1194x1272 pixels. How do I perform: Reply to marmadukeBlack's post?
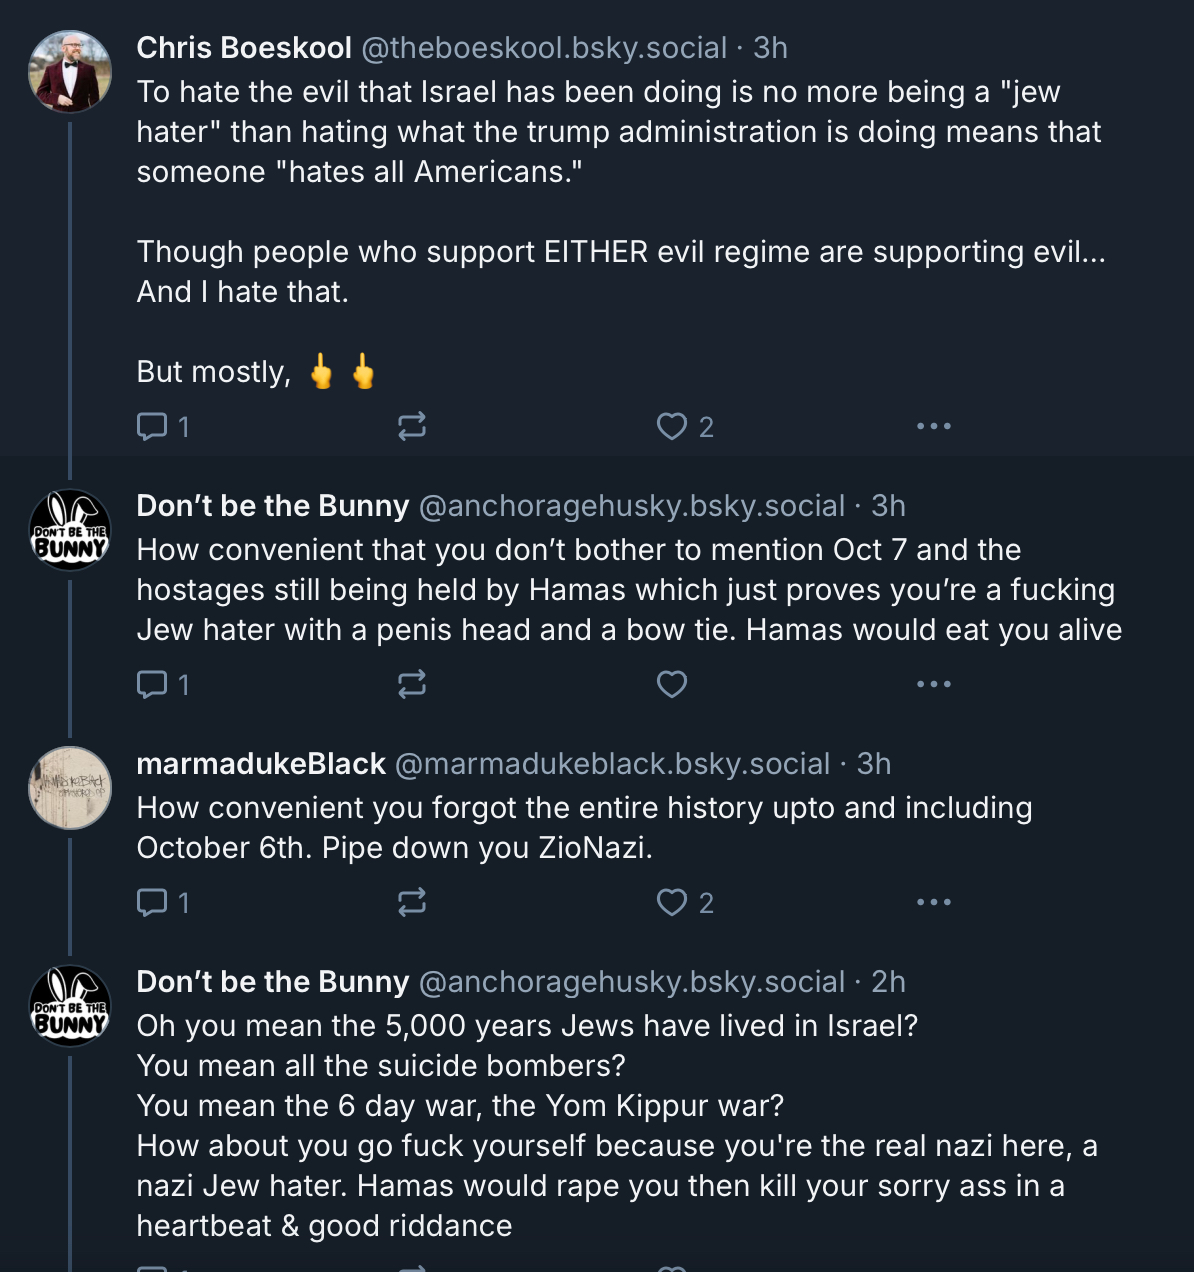[152, 903]
